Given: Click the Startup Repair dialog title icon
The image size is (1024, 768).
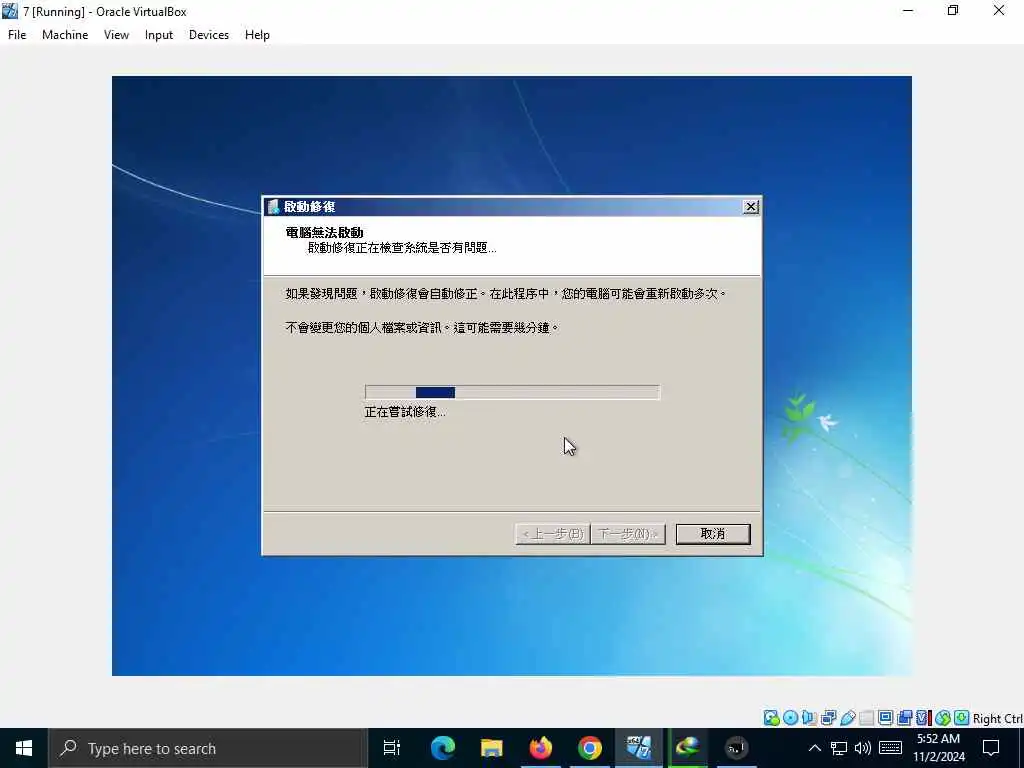Looking at the screenshot, I should tap(274, 206).
